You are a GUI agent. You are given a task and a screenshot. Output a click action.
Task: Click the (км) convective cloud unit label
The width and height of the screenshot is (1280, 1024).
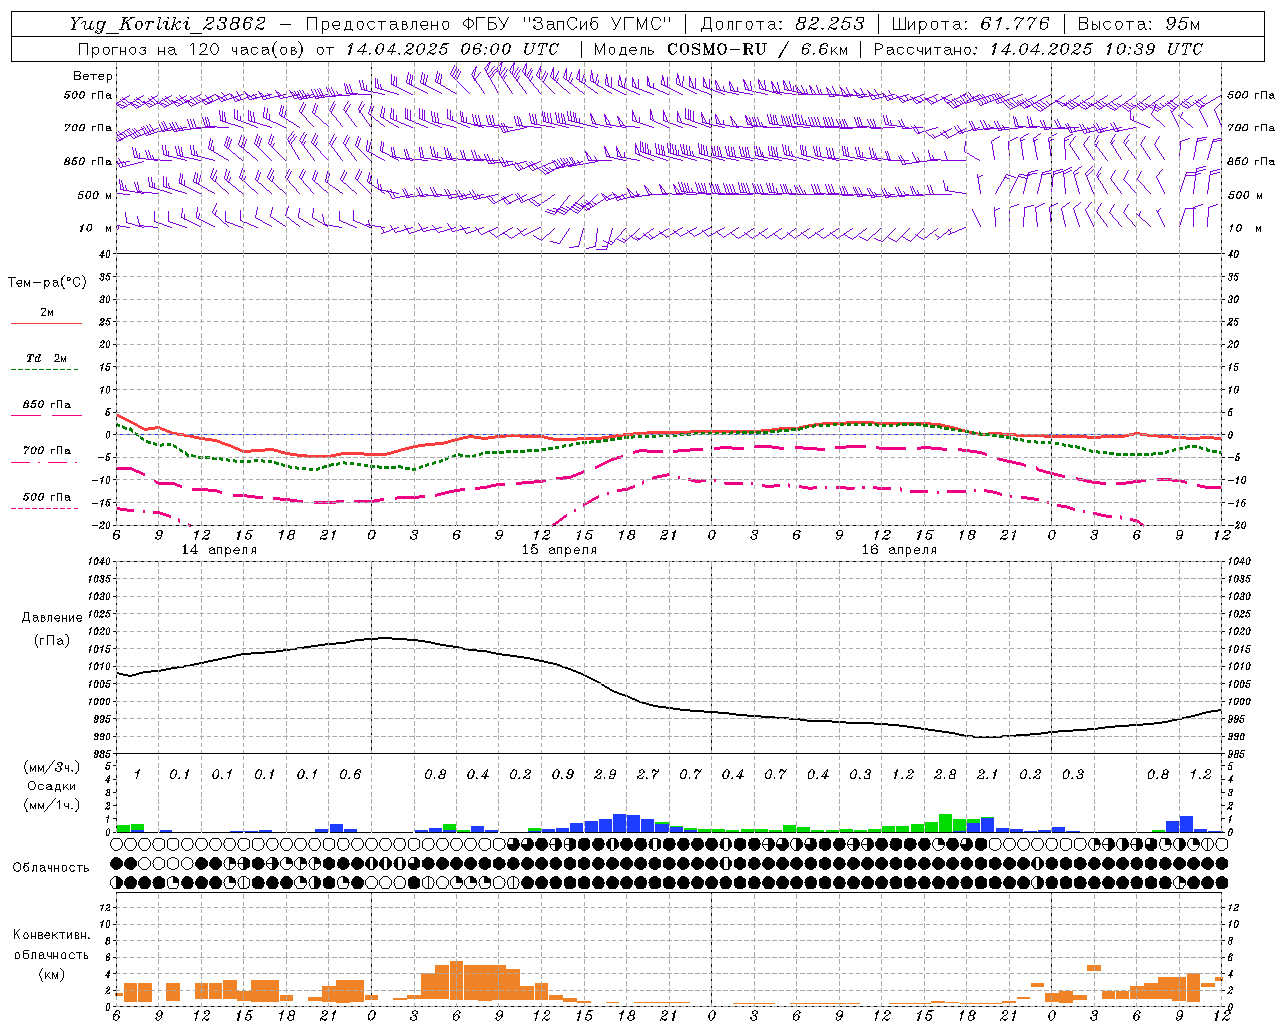point(51,974)
